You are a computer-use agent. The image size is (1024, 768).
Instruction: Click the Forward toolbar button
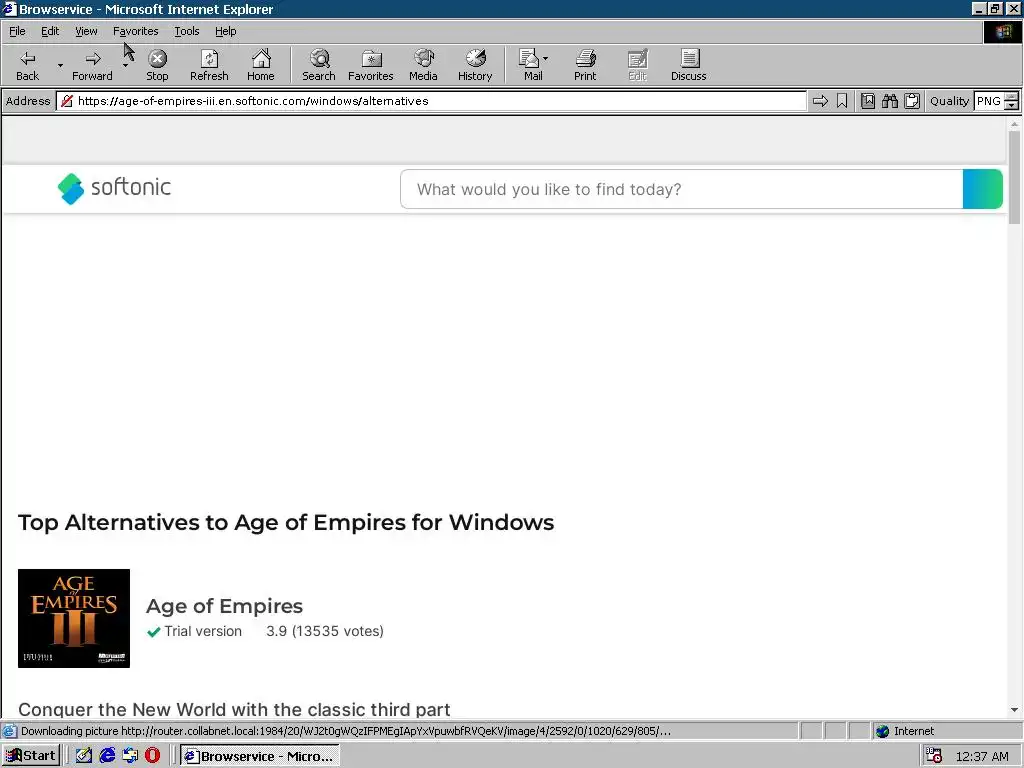[92, 65]
